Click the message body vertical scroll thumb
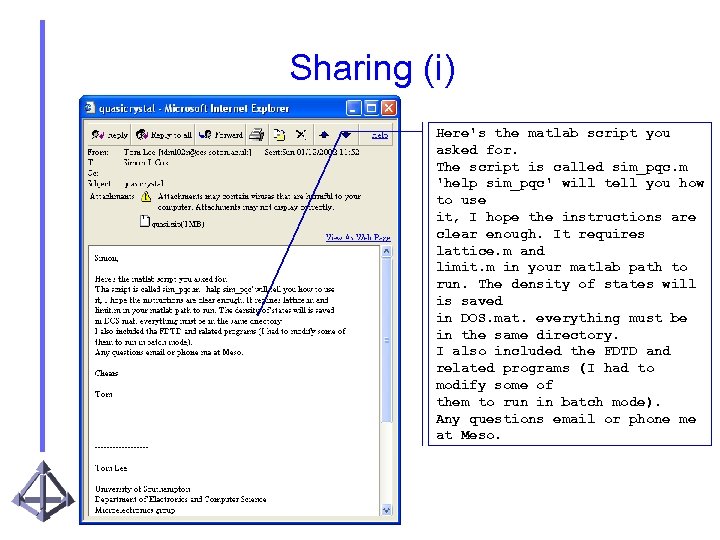Viewport: 720px width, 540px height. coord(387,340)
